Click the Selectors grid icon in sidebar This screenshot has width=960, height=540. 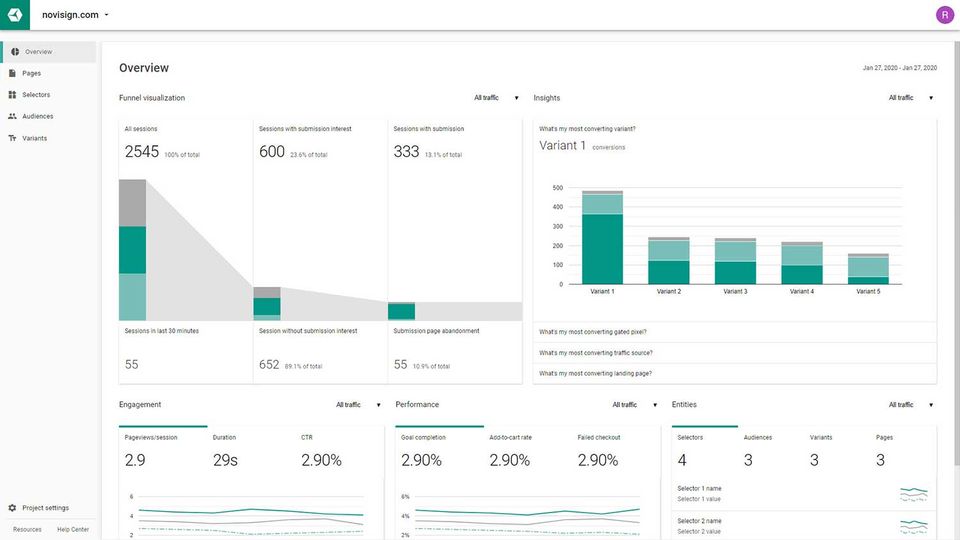click(x=12, y=95)
